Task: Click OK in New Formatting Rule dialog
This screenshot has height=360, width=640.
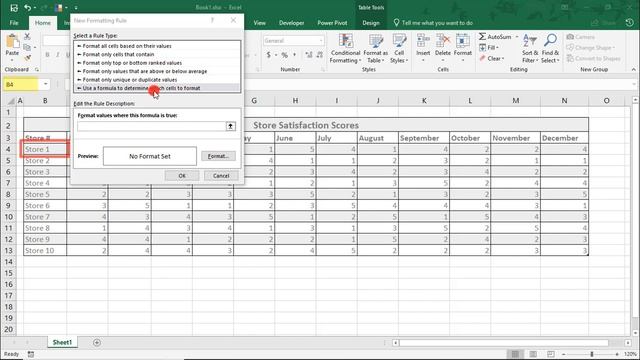Action: coord(182,176)
